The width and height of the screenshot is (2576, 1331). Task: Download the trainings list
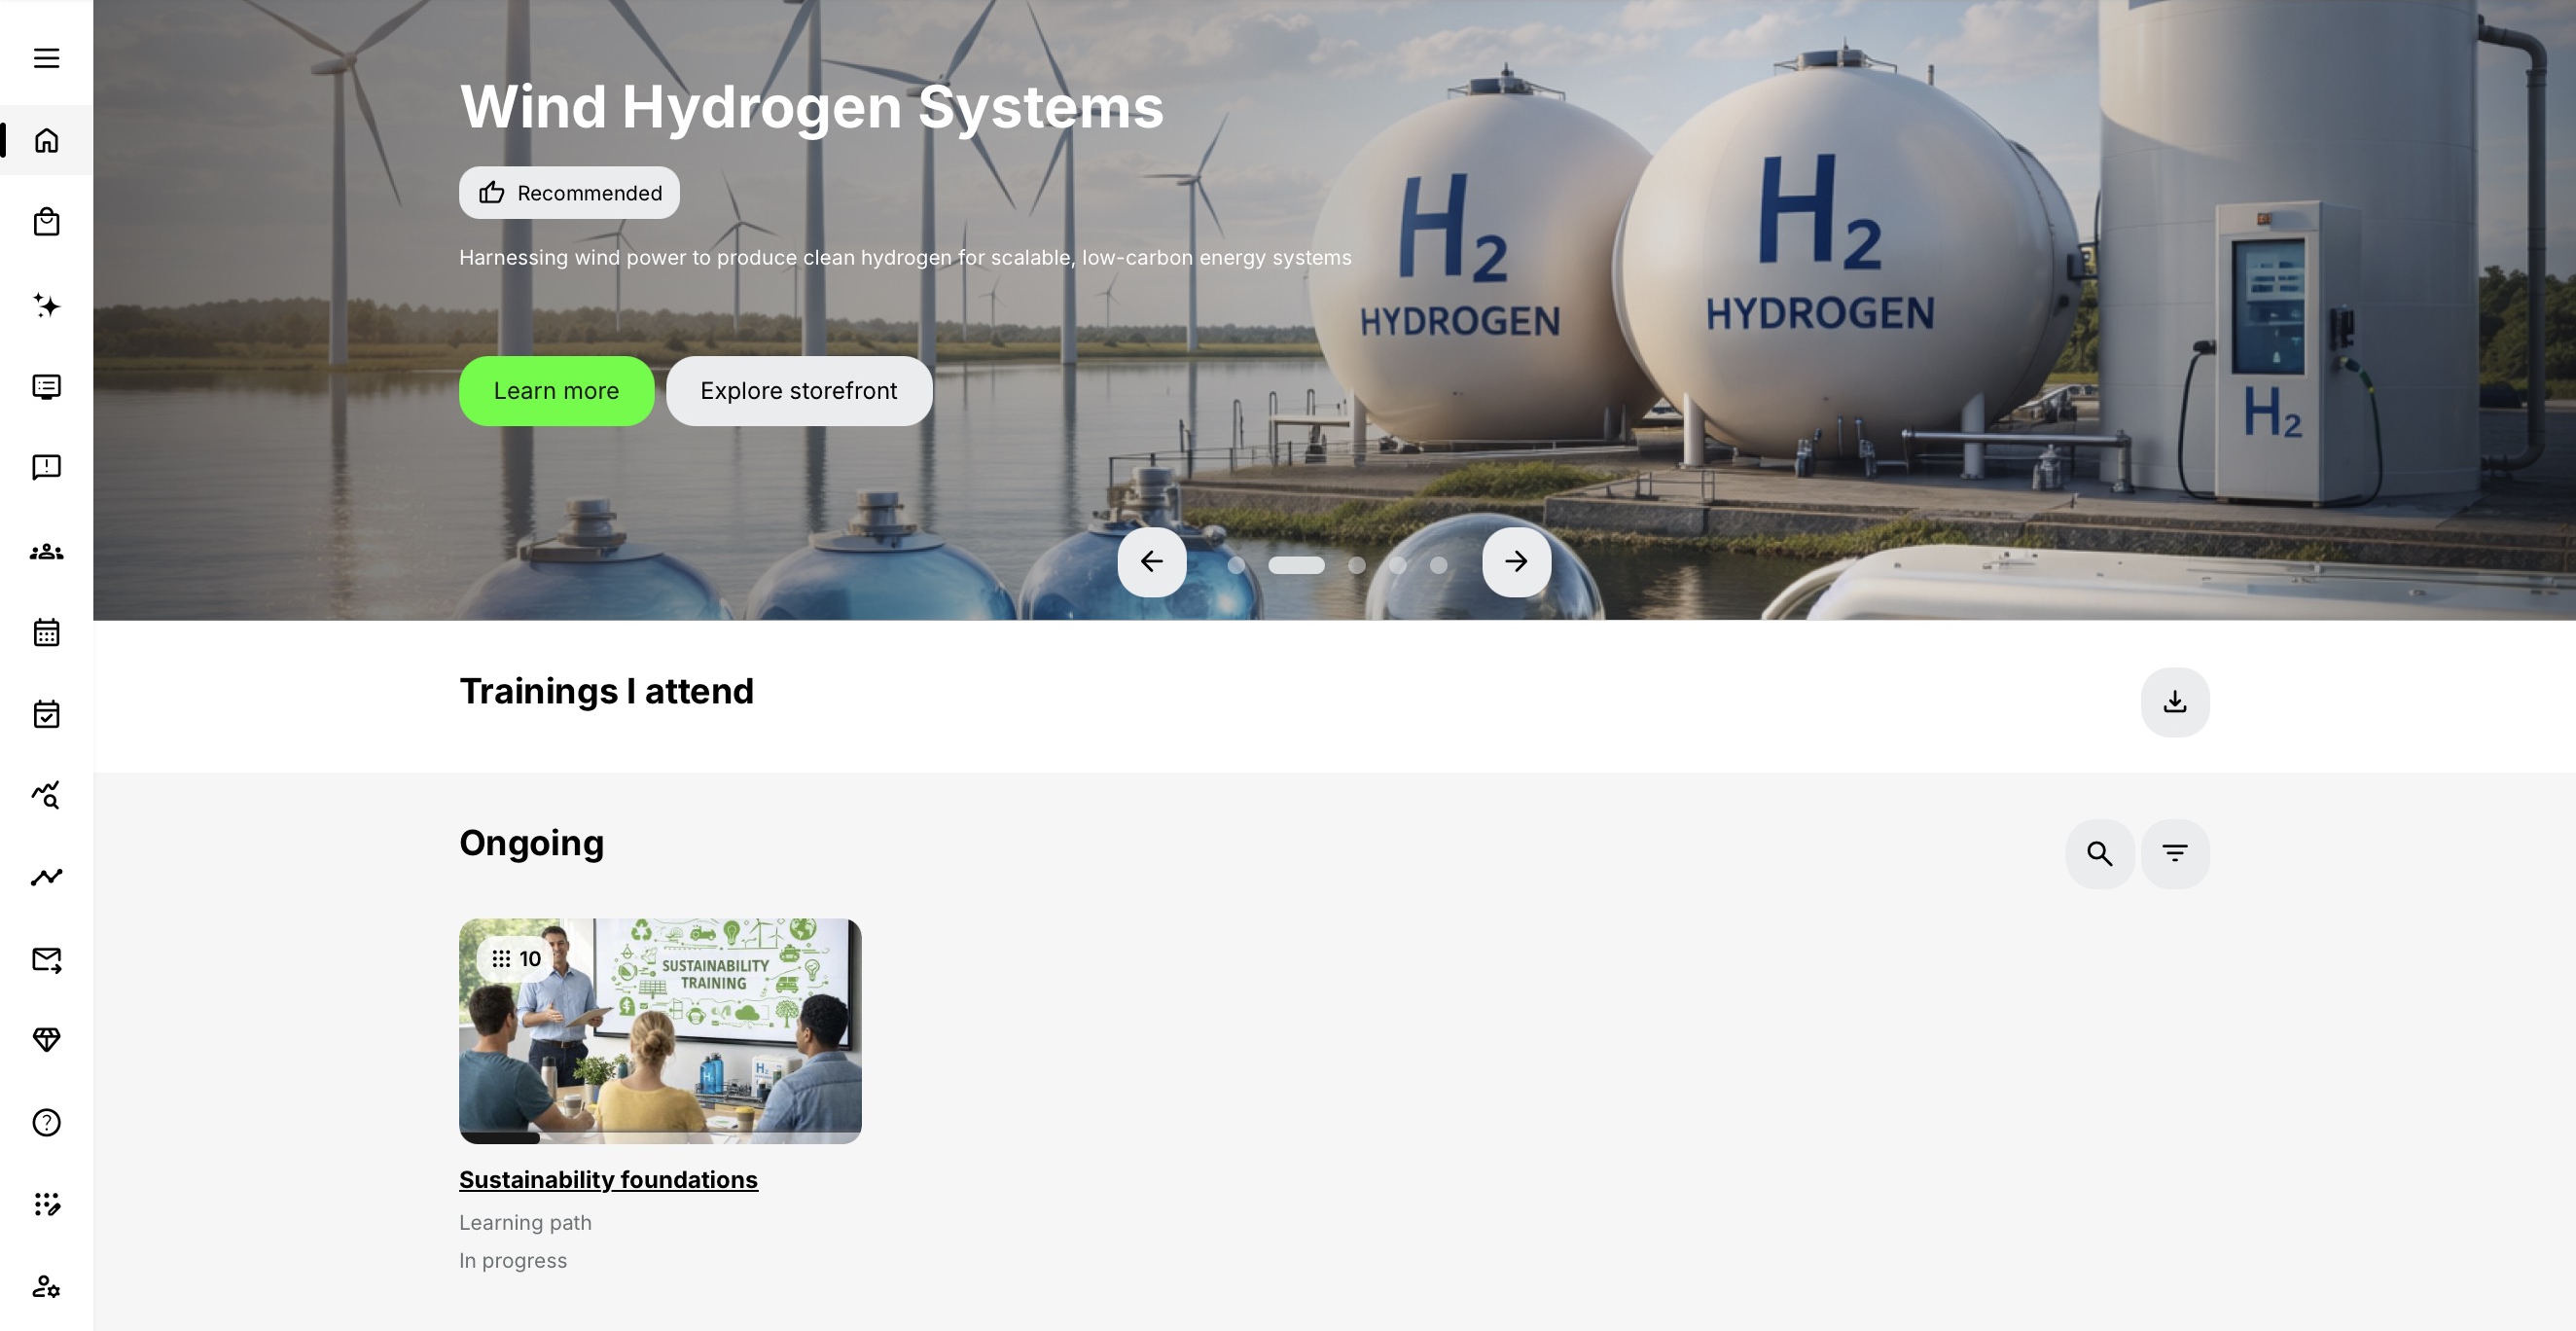(x=2175, y=702)
